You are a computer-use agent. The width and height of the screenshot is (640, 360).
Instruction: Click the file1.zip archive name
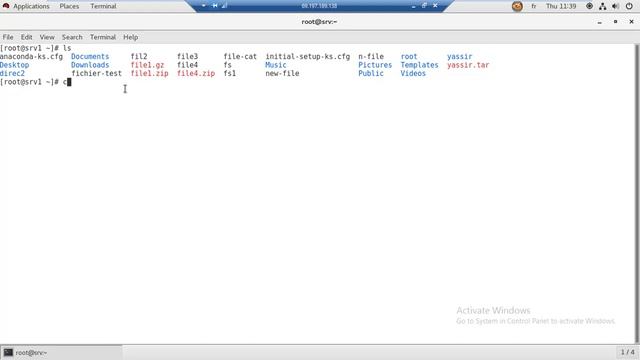coord(149,73)
